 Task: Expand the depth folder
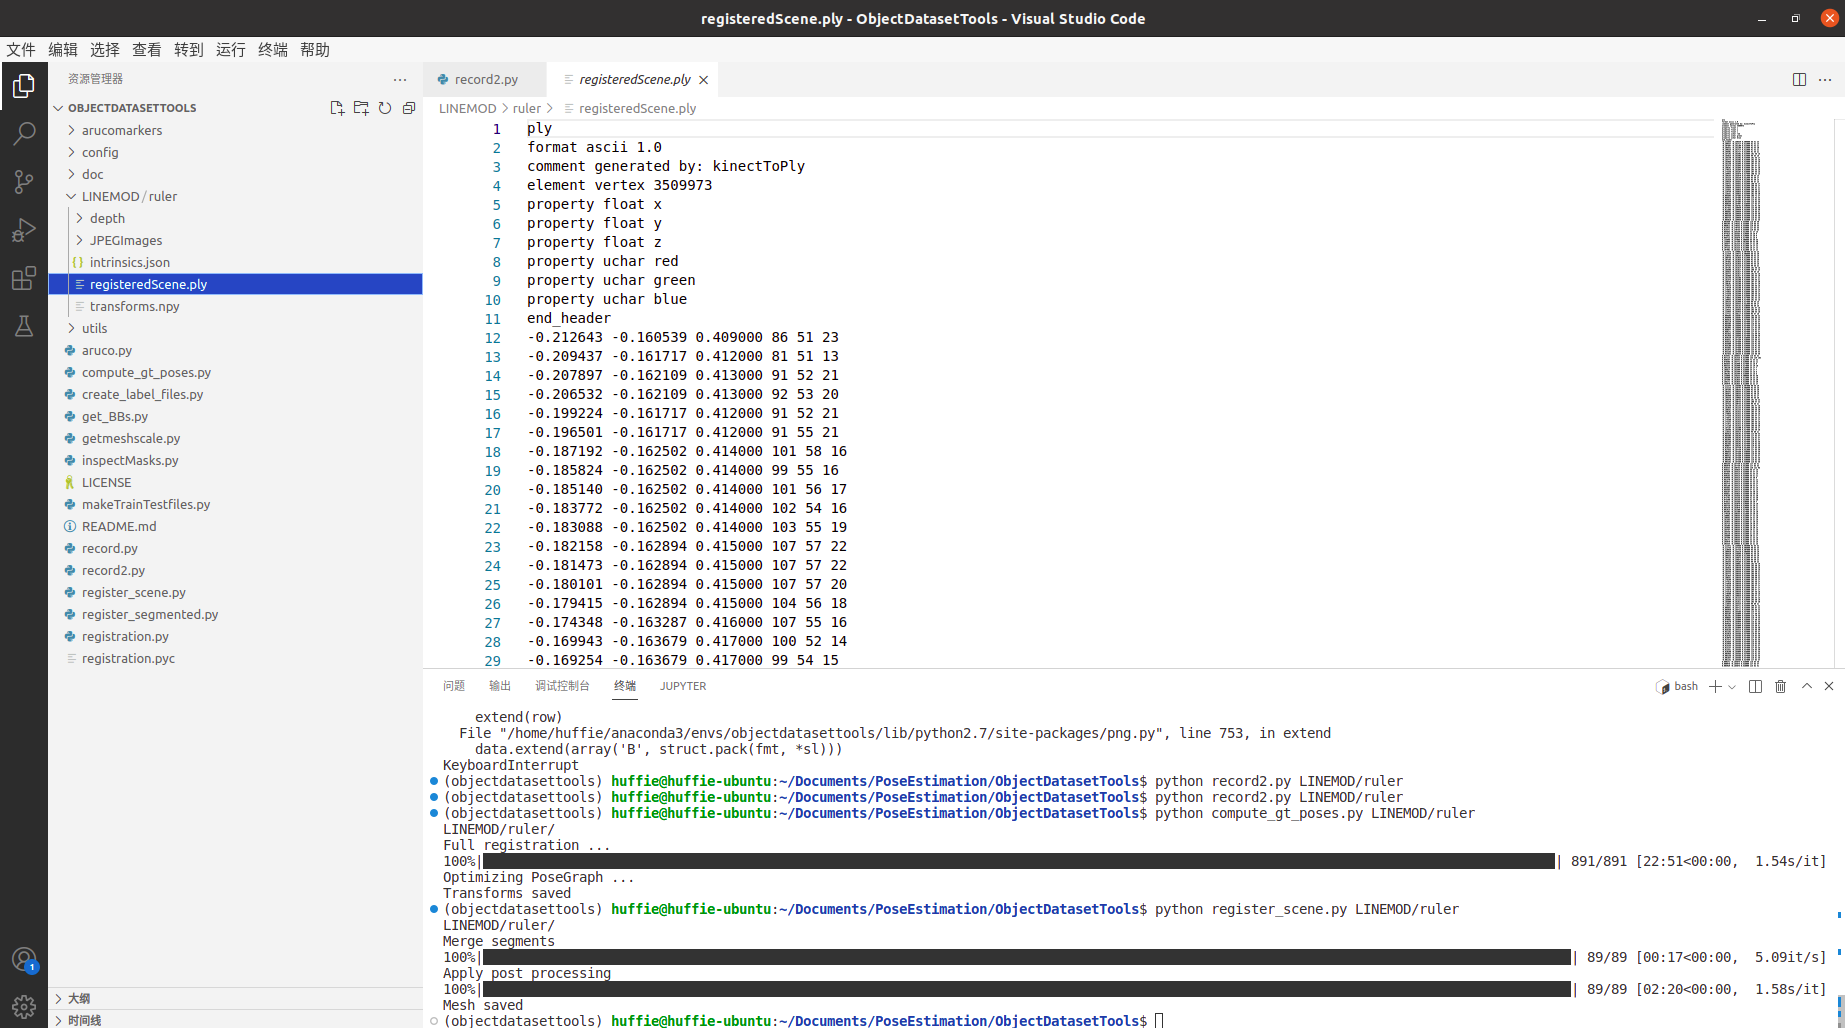[x=82, y=218]
